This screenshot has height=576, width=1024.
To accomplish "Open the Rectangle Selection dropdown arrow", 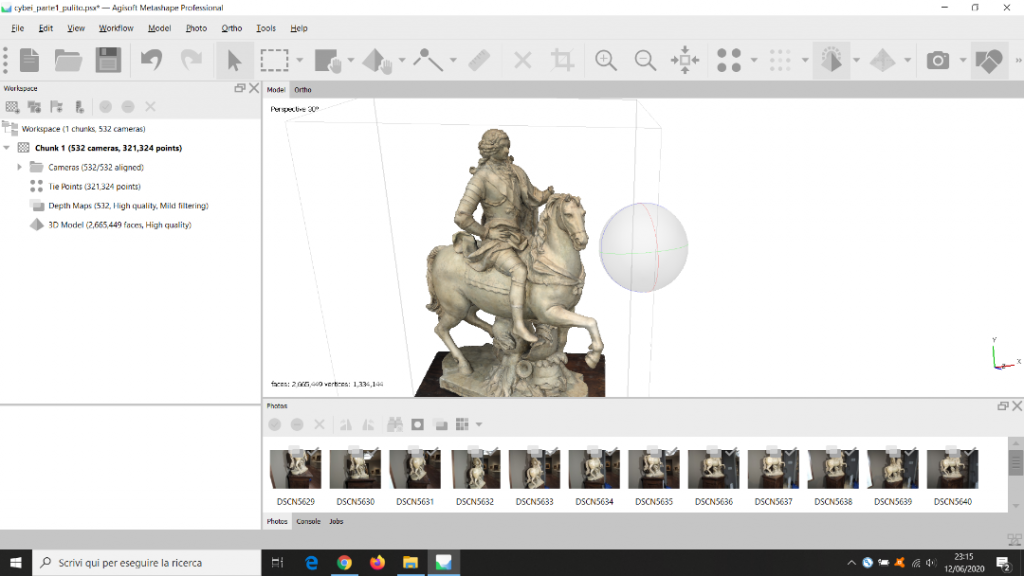I will (x=299, y=61).
